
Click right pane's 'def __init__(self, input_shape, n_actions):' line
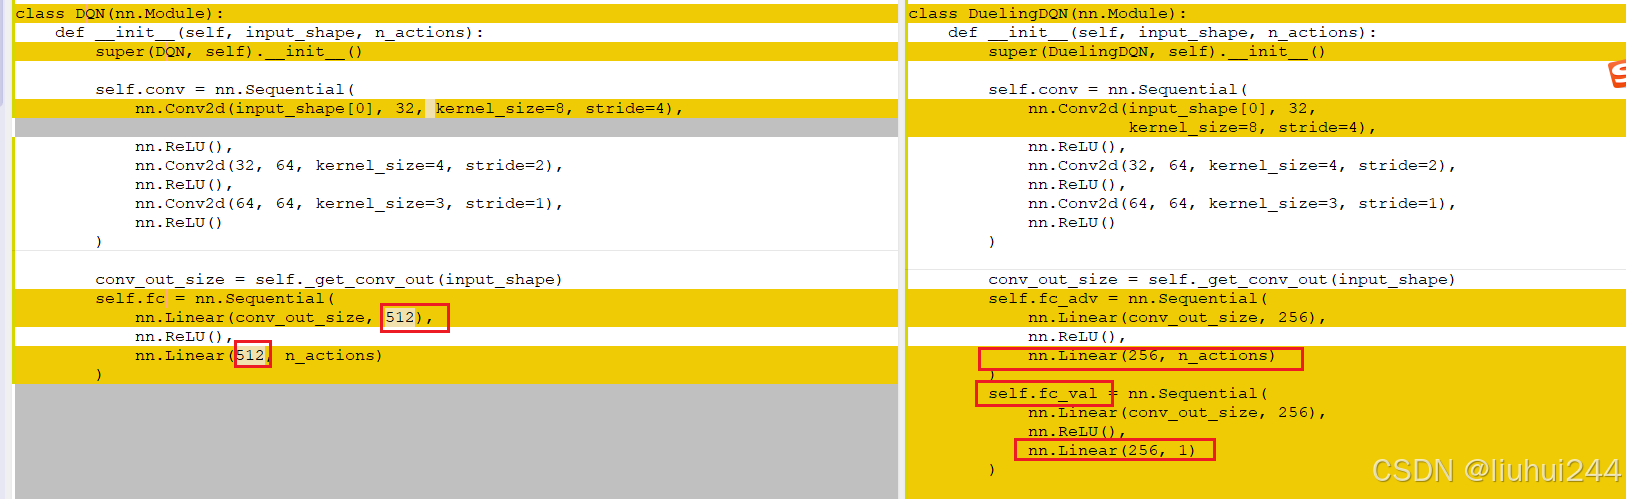[1163, 33]
